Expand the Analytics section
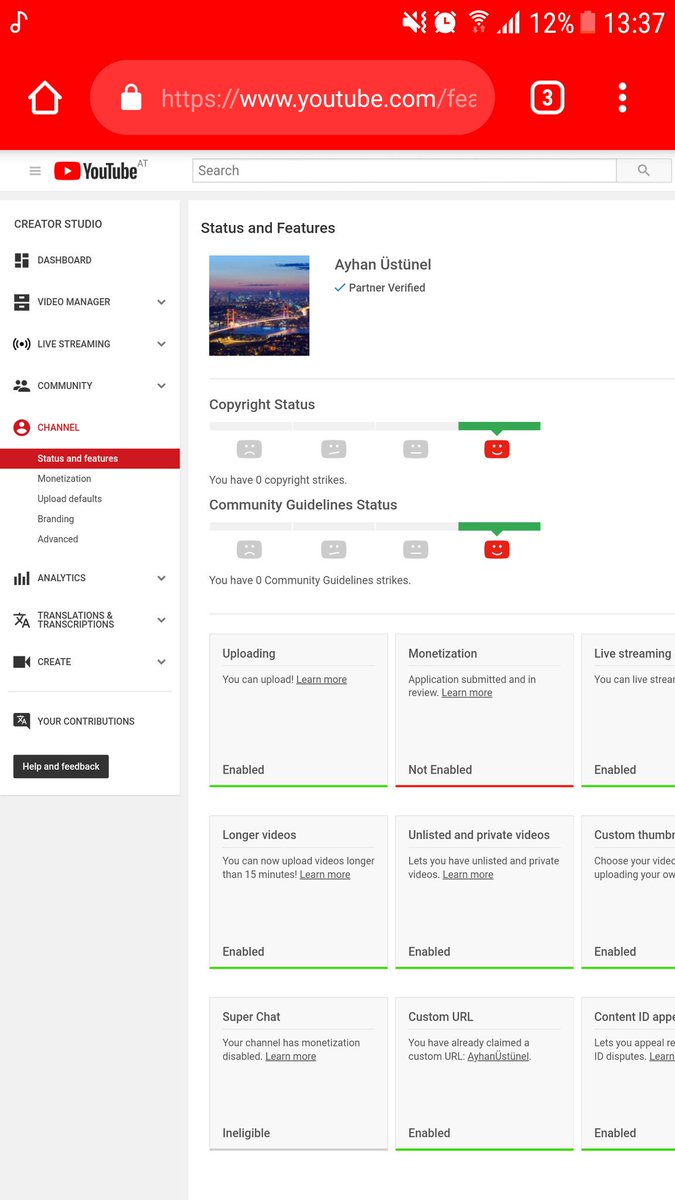The height and width of the screenshot is (1200, 675). point(161,578)
